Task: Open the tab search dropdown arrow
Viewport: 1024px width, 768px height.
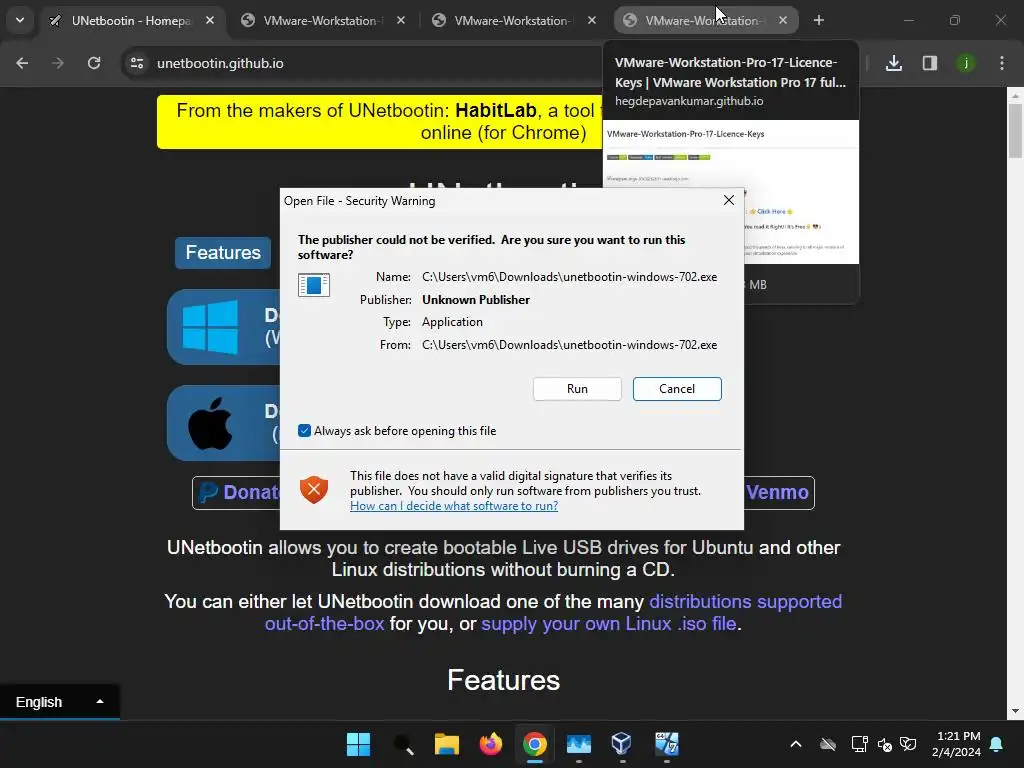Action: (x=20, y=20)
